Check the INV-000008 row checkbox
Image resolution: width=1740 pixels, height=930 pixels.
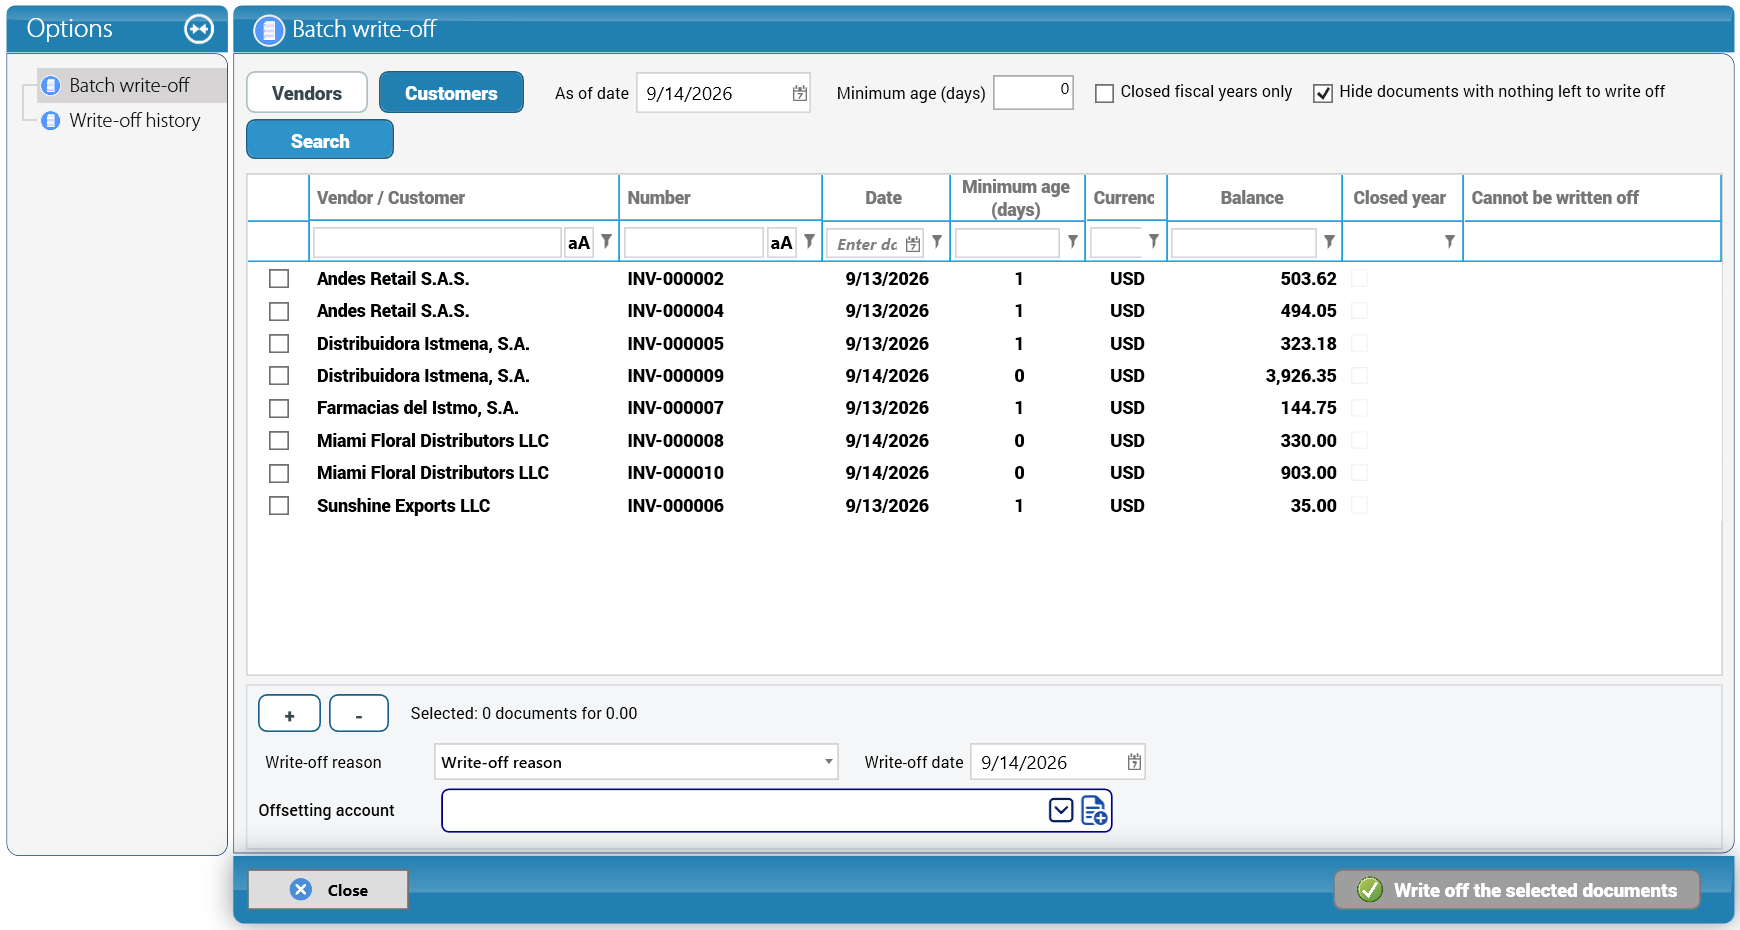click(279, 441)
